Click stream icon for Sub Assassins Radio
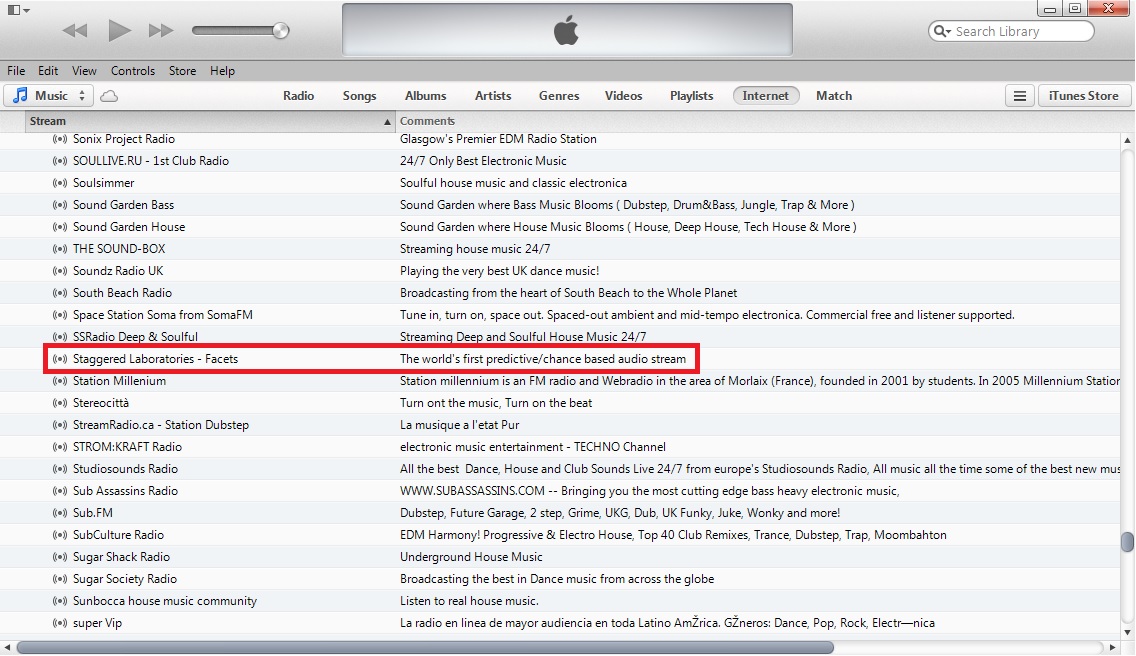The height and width of the screenshot is (656, 1136). [x=60, y=491]
